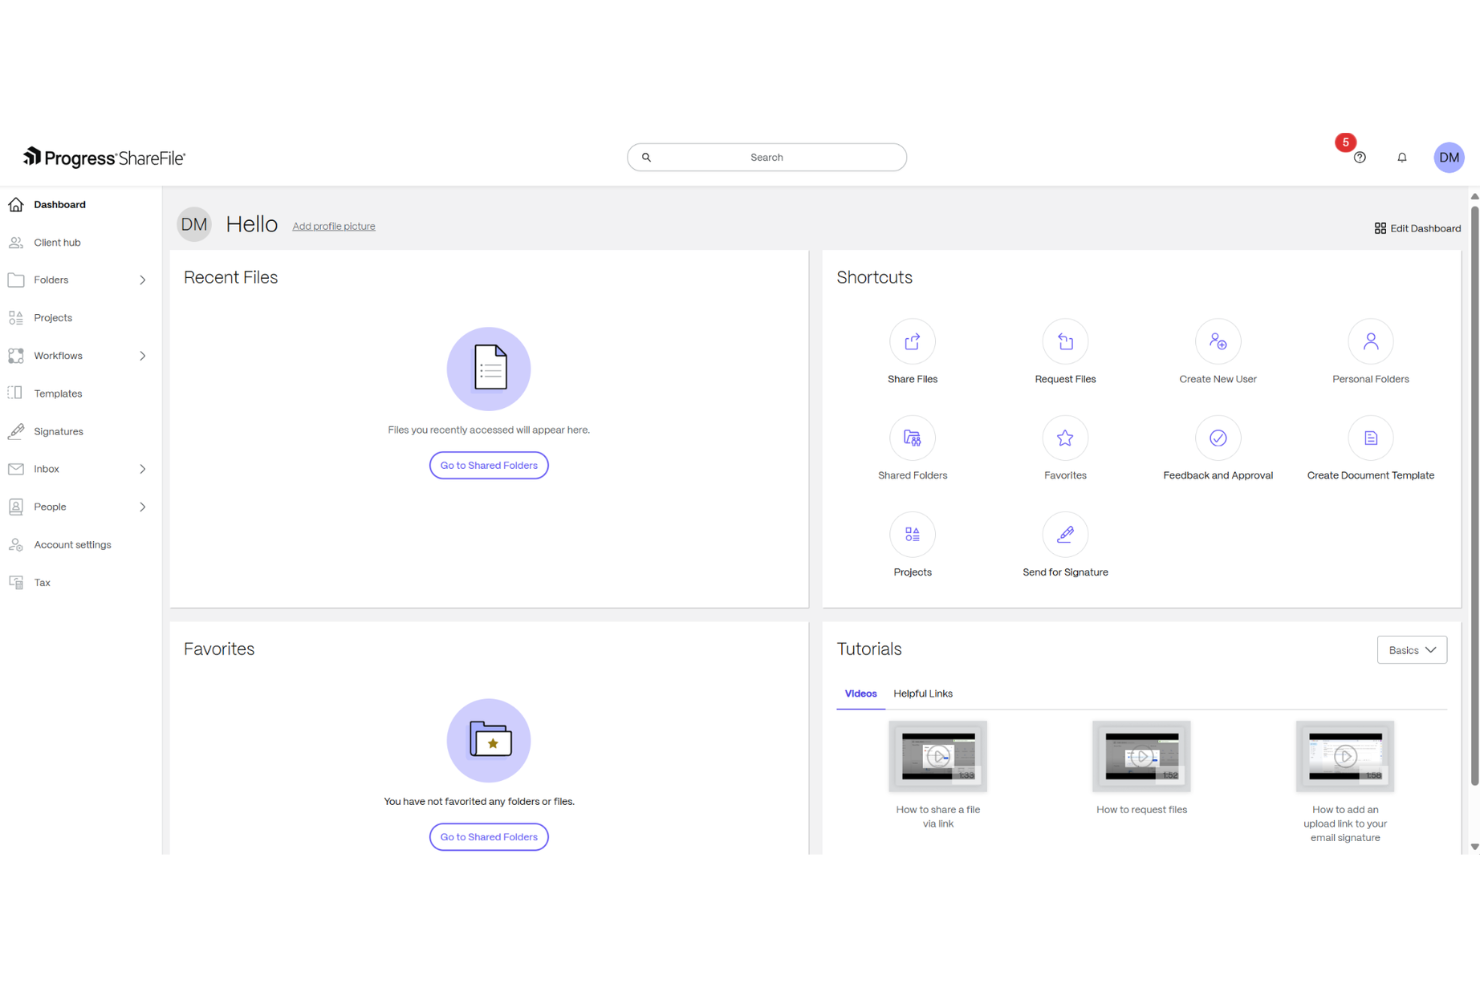Click the large DM profile avatar
The image size is (1480, 987).
[x=194, y=225]
